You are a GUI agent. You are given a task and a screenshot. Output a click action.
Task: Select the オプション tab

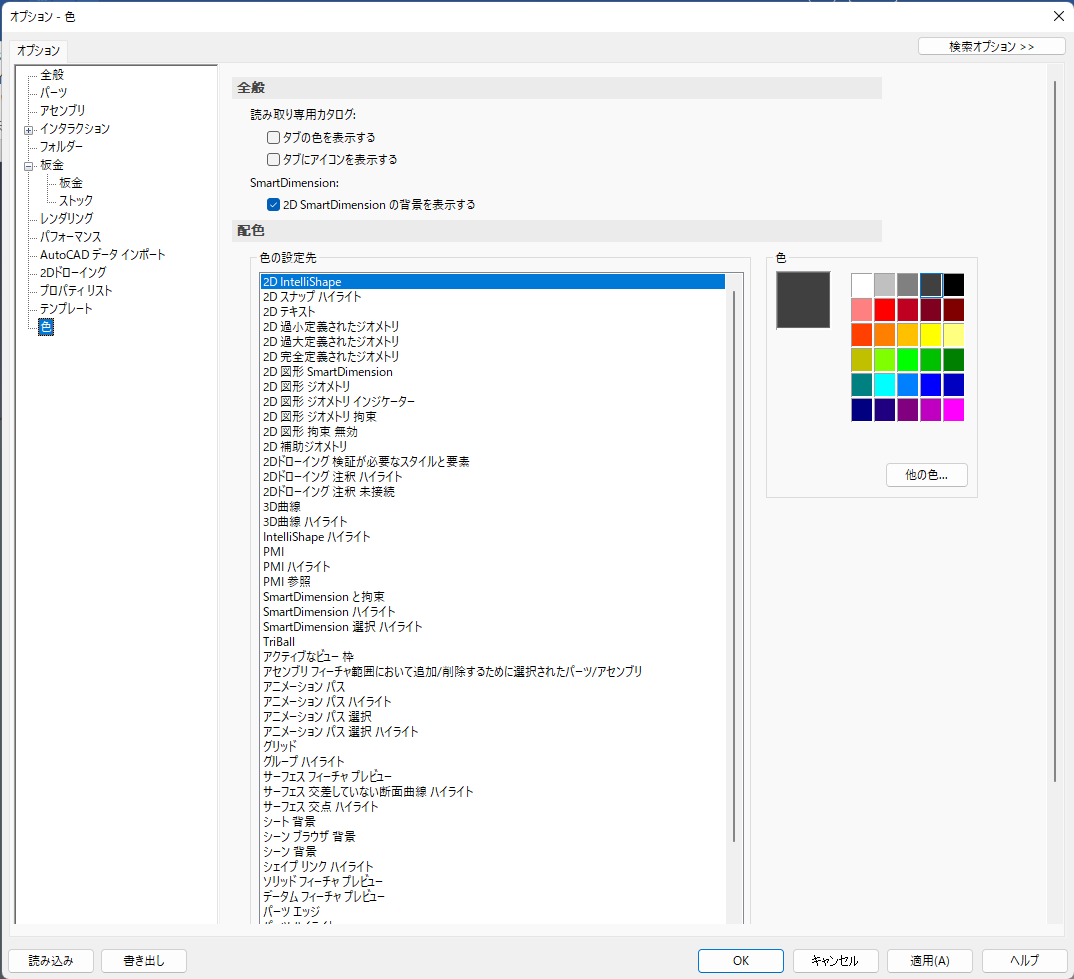tap(39, 50)
